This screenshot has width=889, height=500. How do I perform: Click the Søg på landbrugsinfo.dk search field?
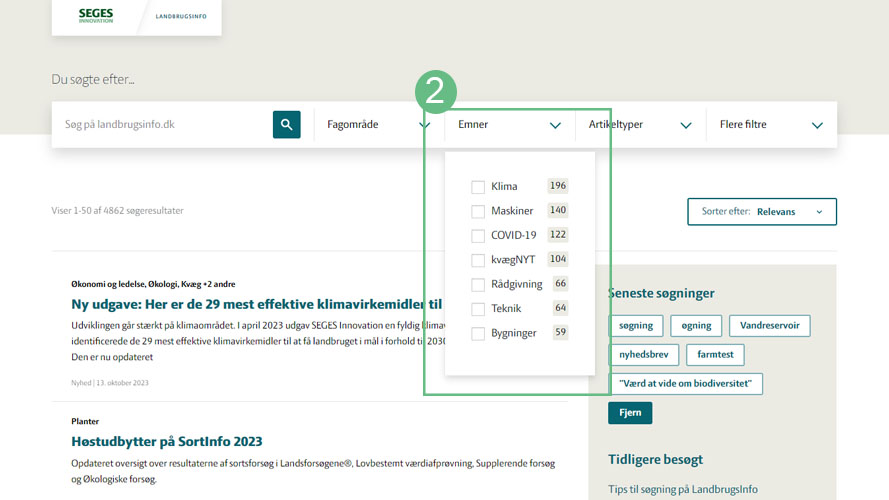point(160,125)
